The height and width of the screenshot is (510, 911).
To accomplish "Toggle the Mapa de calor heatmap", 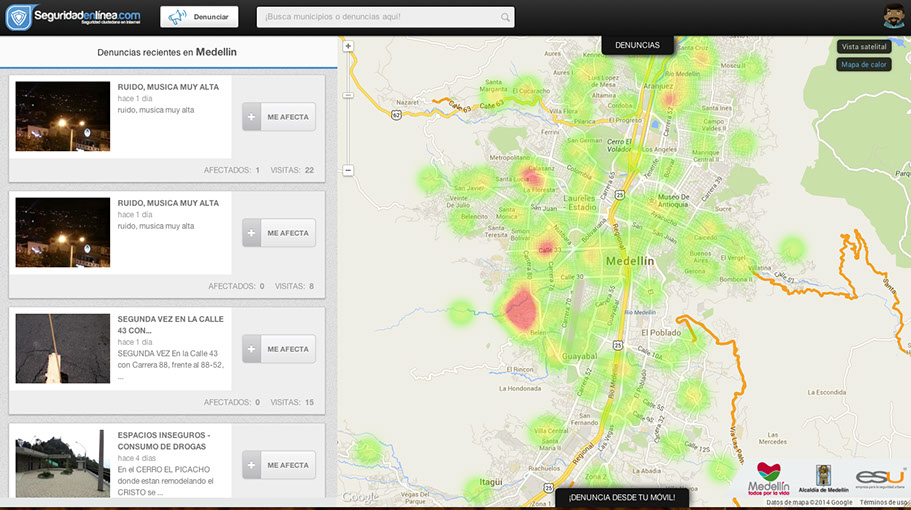I will (864, 65).
